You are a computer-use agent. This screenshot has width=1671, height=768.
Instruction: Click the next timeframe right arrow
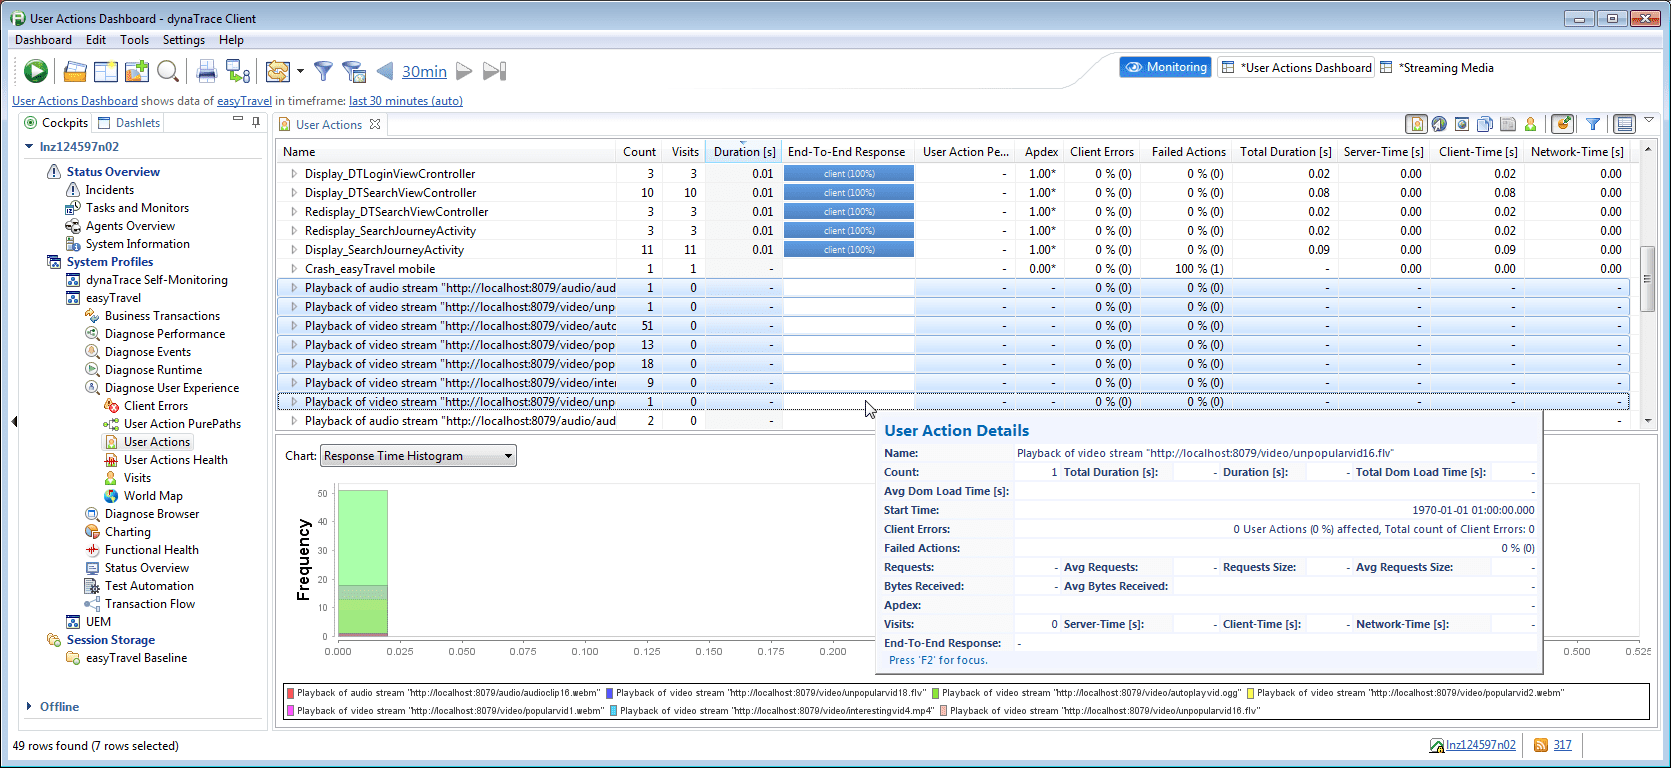(x=464, y=71)
